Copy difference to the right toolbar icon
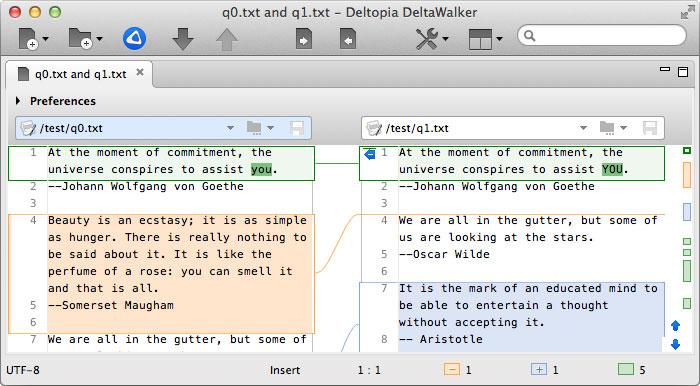The image size is (700, 386). point(304,39)
